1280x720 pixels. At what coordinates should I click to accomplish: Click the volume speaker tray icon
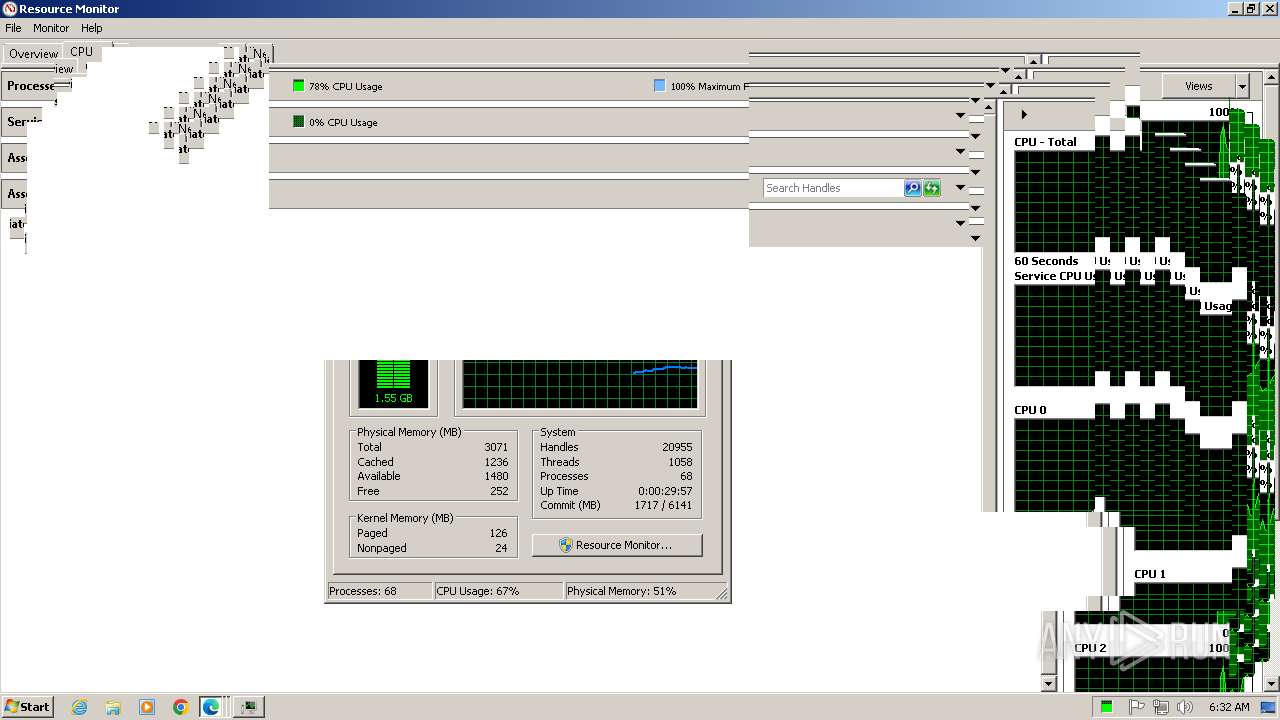click(1185, 707)
